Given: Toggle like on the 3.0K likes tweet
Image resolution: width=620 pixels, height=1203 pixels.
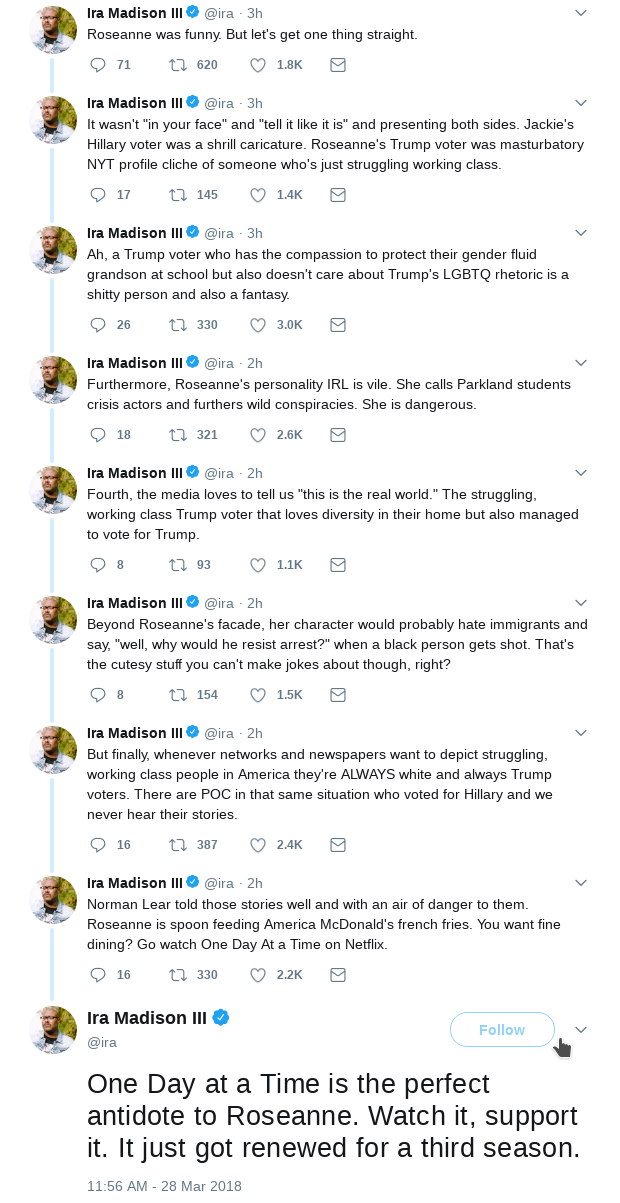Looking at the screenshot, I should (x=258, y=325).
